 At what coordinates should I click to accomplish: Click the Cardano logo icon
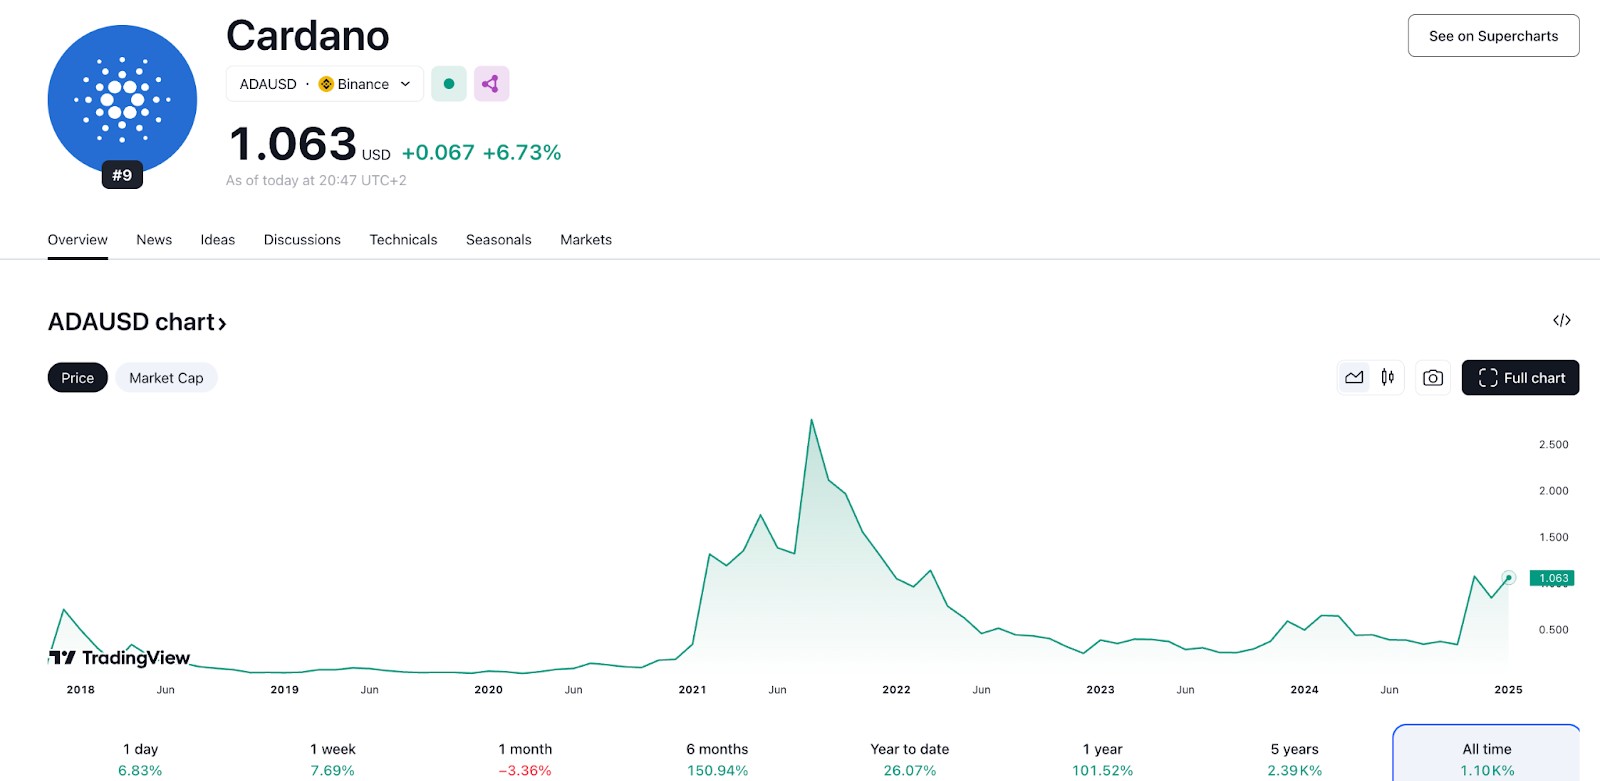click(122, 100)
